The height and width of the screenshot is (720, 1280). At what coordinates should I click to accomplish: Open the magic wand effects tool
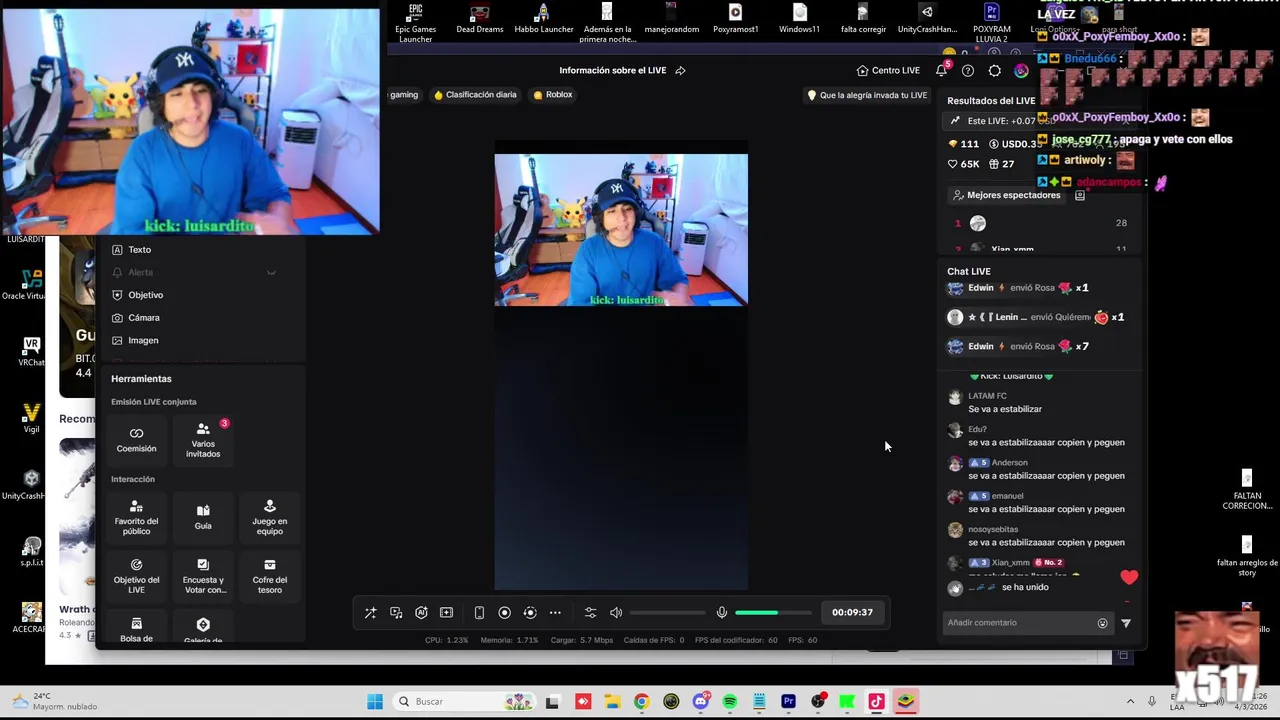[x=370, y=613]
